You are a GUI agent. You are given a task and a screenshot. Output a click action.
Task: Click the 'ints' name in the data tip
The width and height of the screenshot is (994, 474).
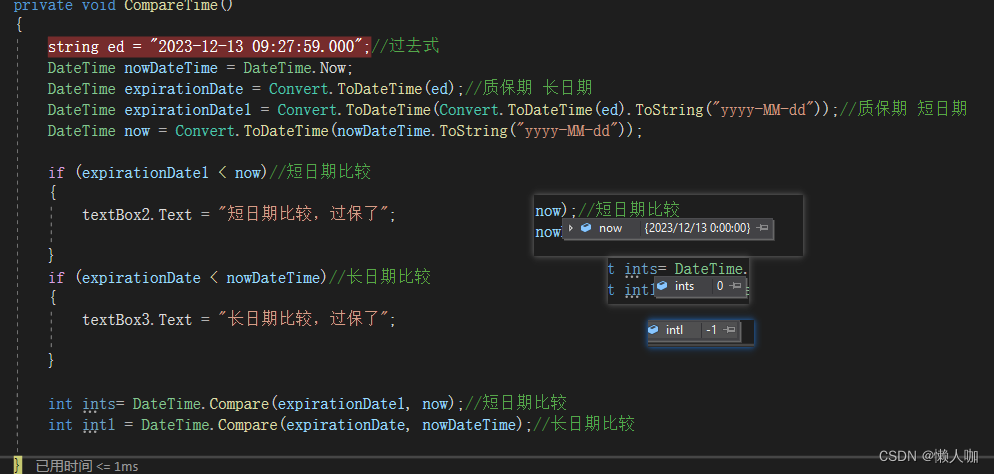685,286
